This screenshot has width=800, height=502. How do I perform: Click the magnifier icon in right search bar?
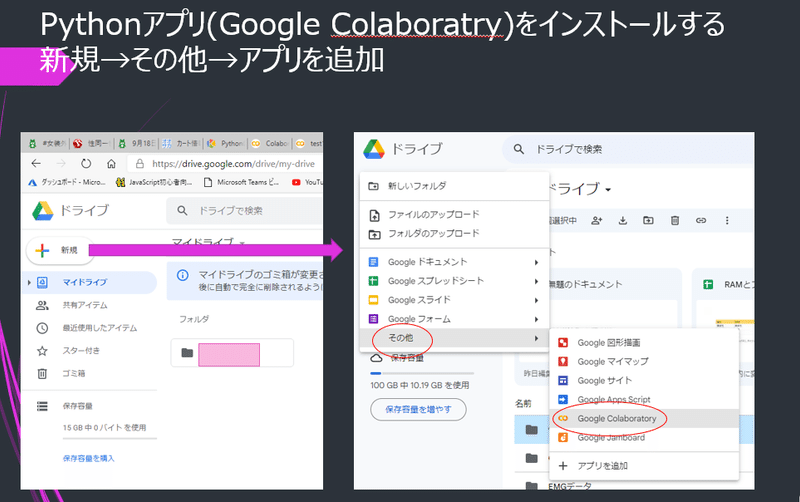[518, 149]
